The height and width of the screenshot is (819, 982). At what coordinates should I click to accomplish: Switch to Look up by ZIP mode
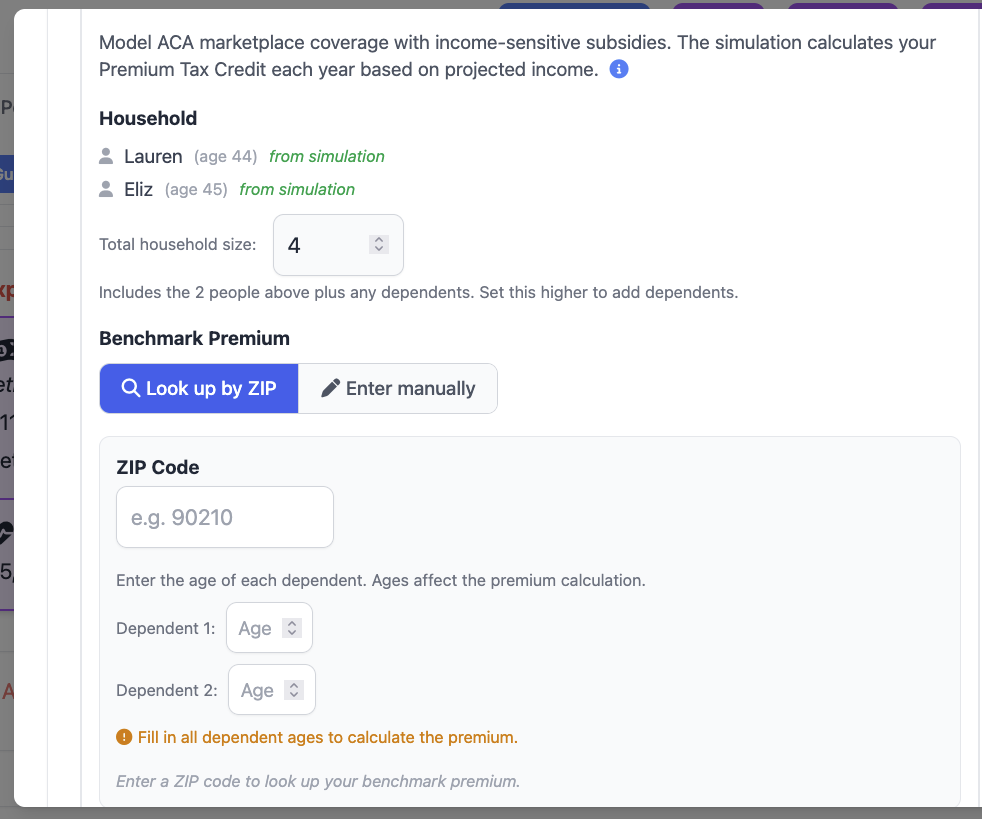tap(199, 388)
